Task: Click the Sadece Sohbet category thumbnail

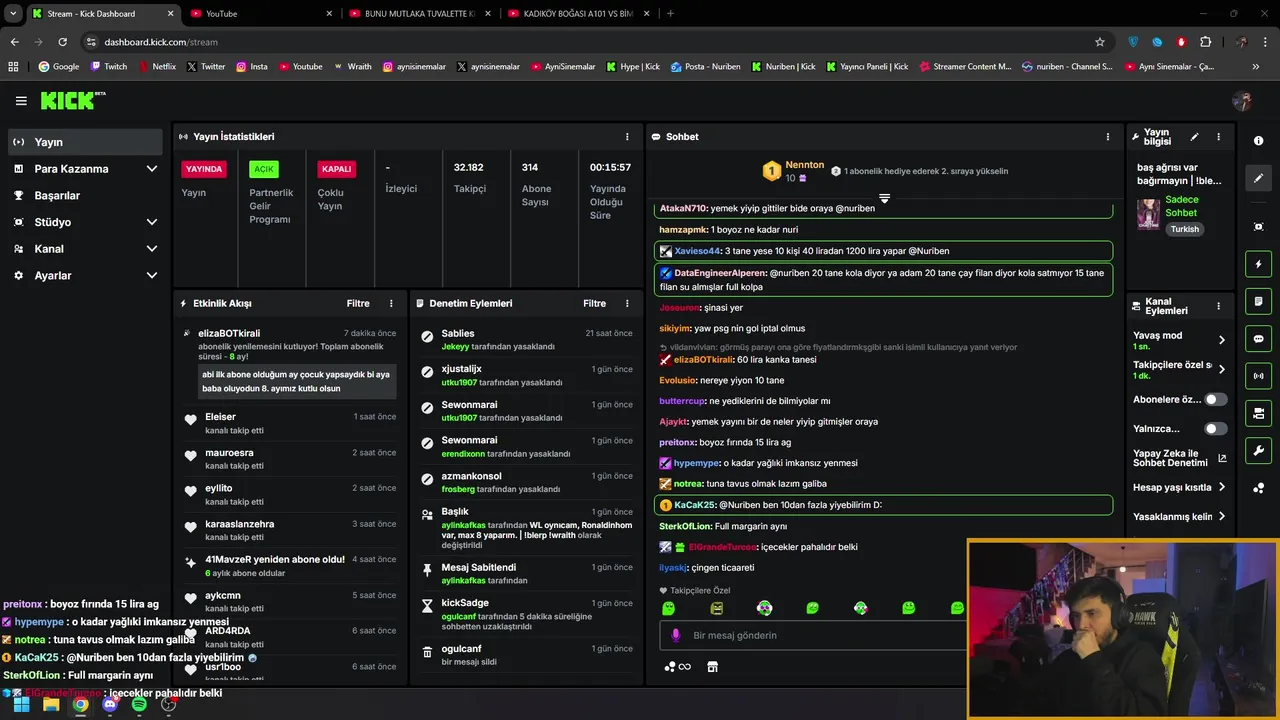Action: tap(1148, 214)
